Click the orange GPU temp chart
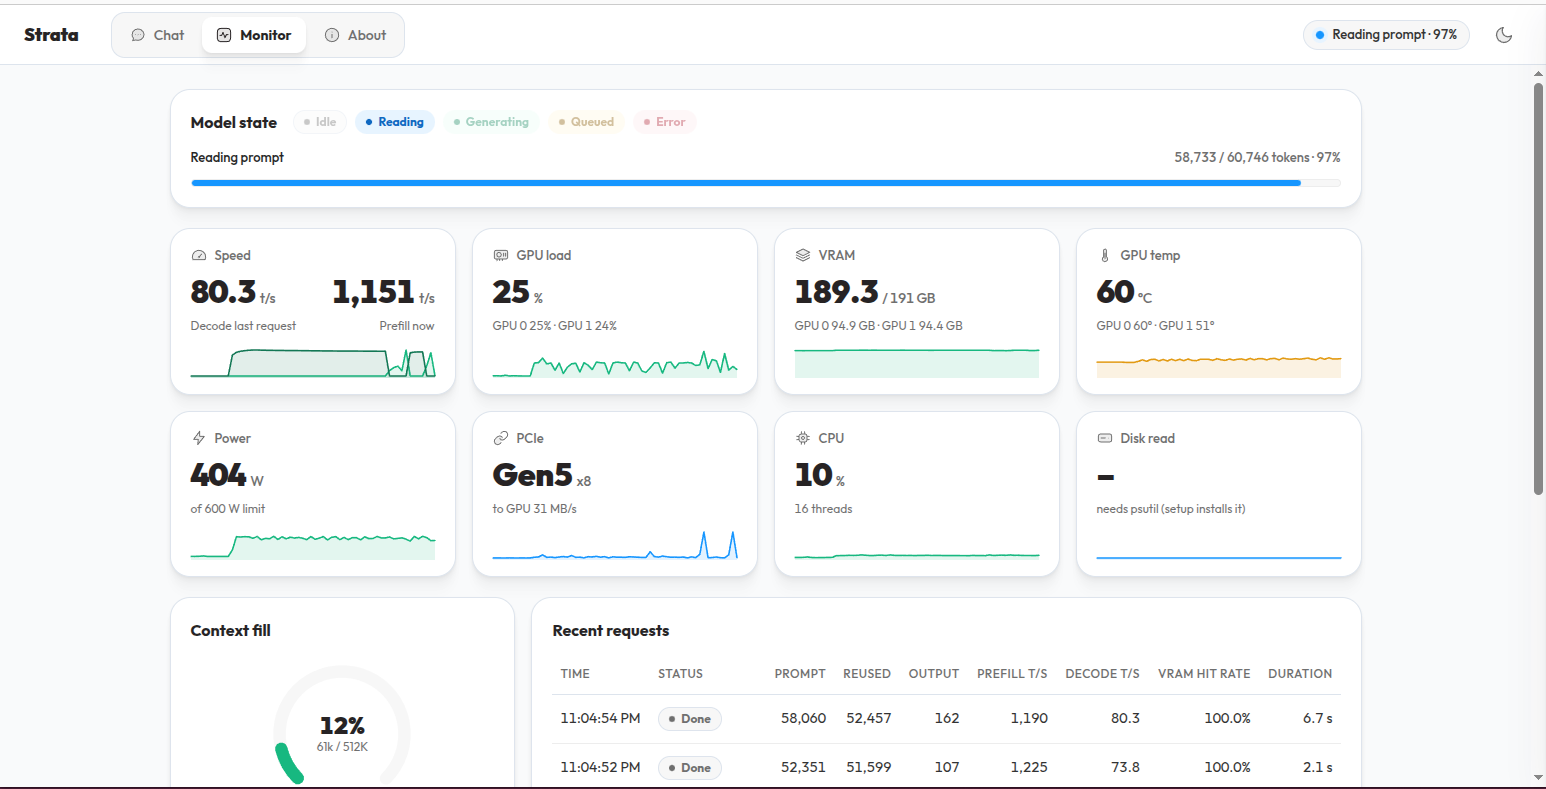1546x789 pixels. coord(1219,366)
